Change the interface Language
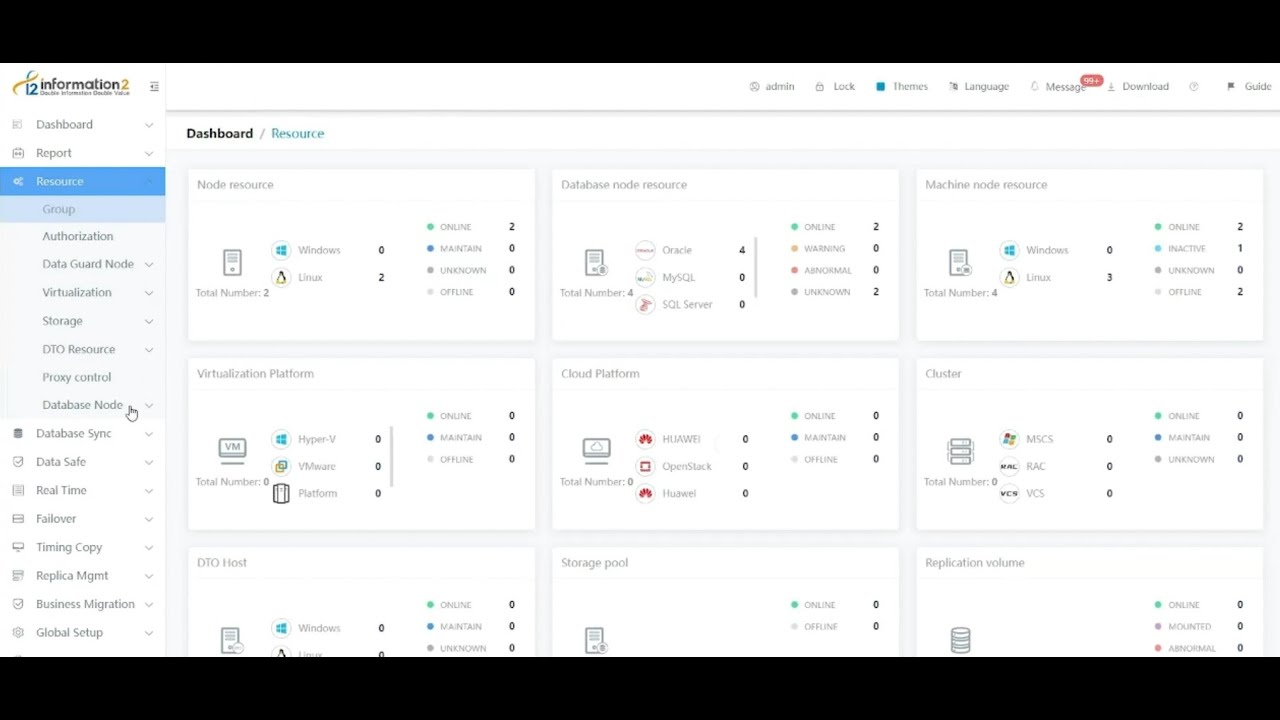Screen dimensions: 1280x720 click(x=979, y=87)
